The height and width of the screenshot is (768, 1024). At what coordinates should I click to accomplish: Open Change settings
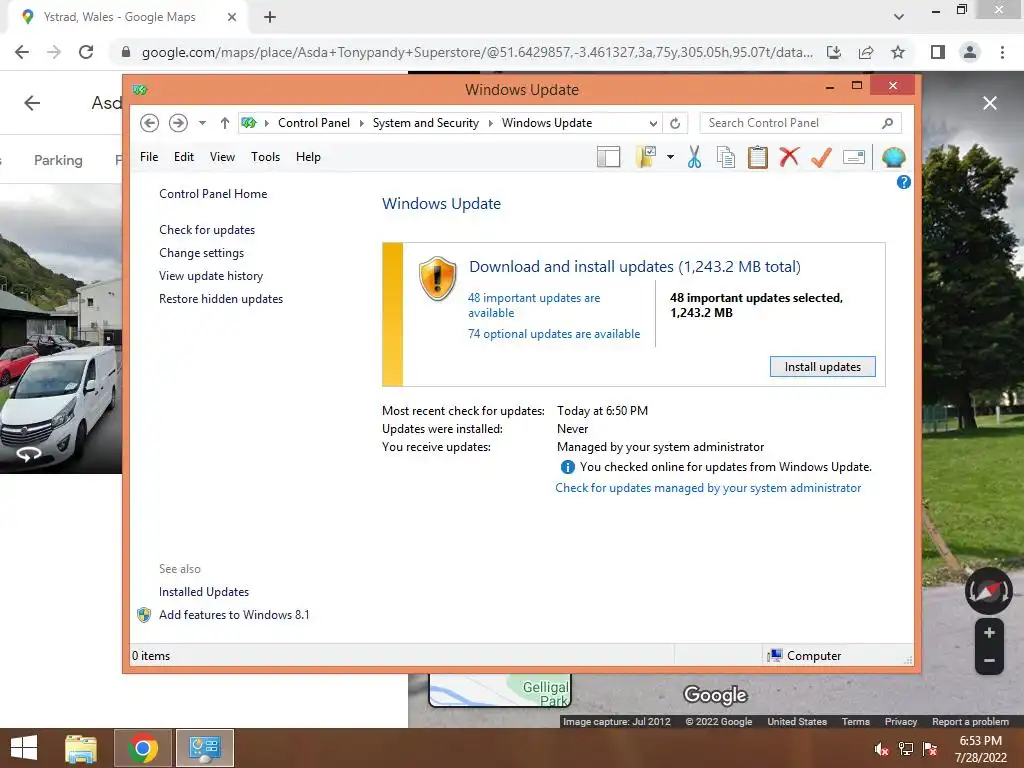[x=201, y=253]
